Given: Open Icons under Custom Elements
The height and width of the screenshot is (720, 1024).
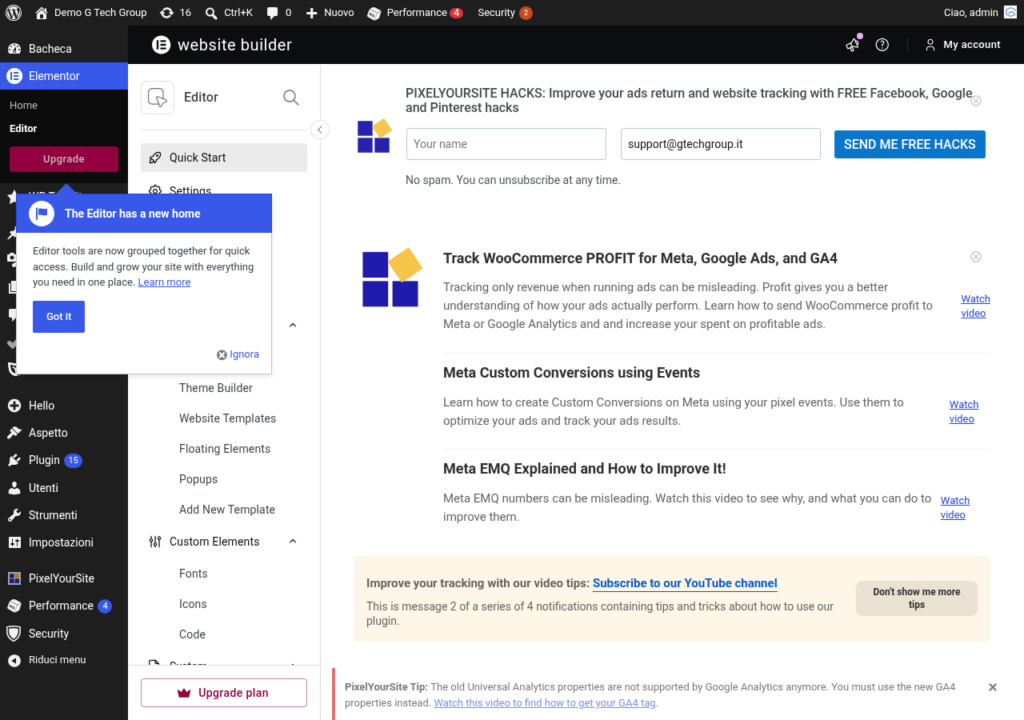Looking at the screenshot, I should pyautogui.click(x=193, y=604).
